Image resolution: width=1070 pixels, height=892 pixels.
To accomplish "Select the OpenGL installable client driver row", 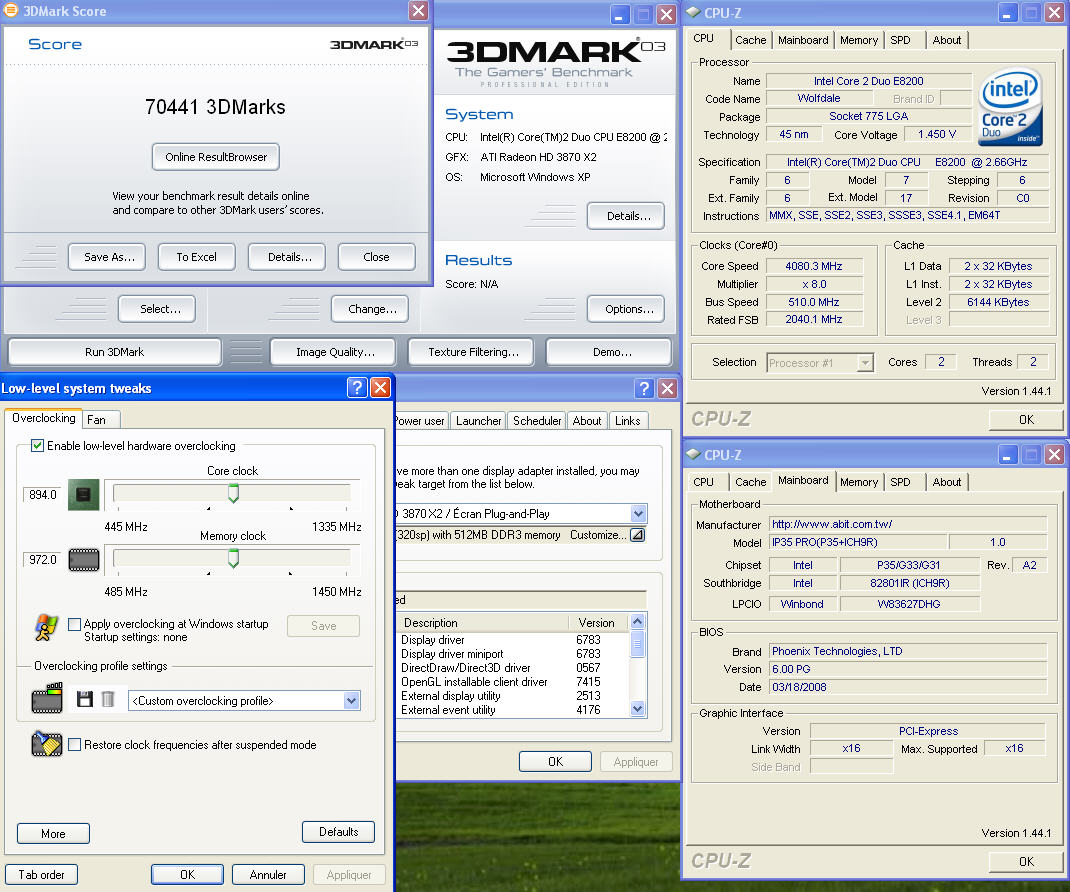I will pyautogui.click(x=512, y=682).
